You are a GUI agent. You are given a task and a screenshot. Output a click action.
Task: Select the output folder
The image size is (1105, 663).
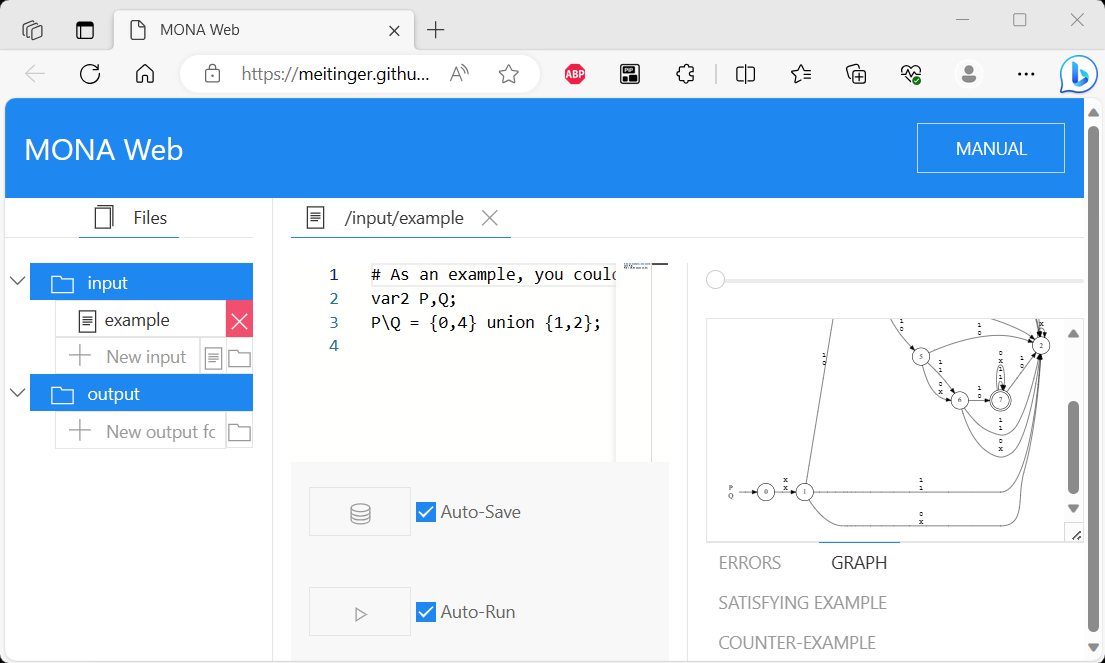pyautogui.click(x=141, y=393)
